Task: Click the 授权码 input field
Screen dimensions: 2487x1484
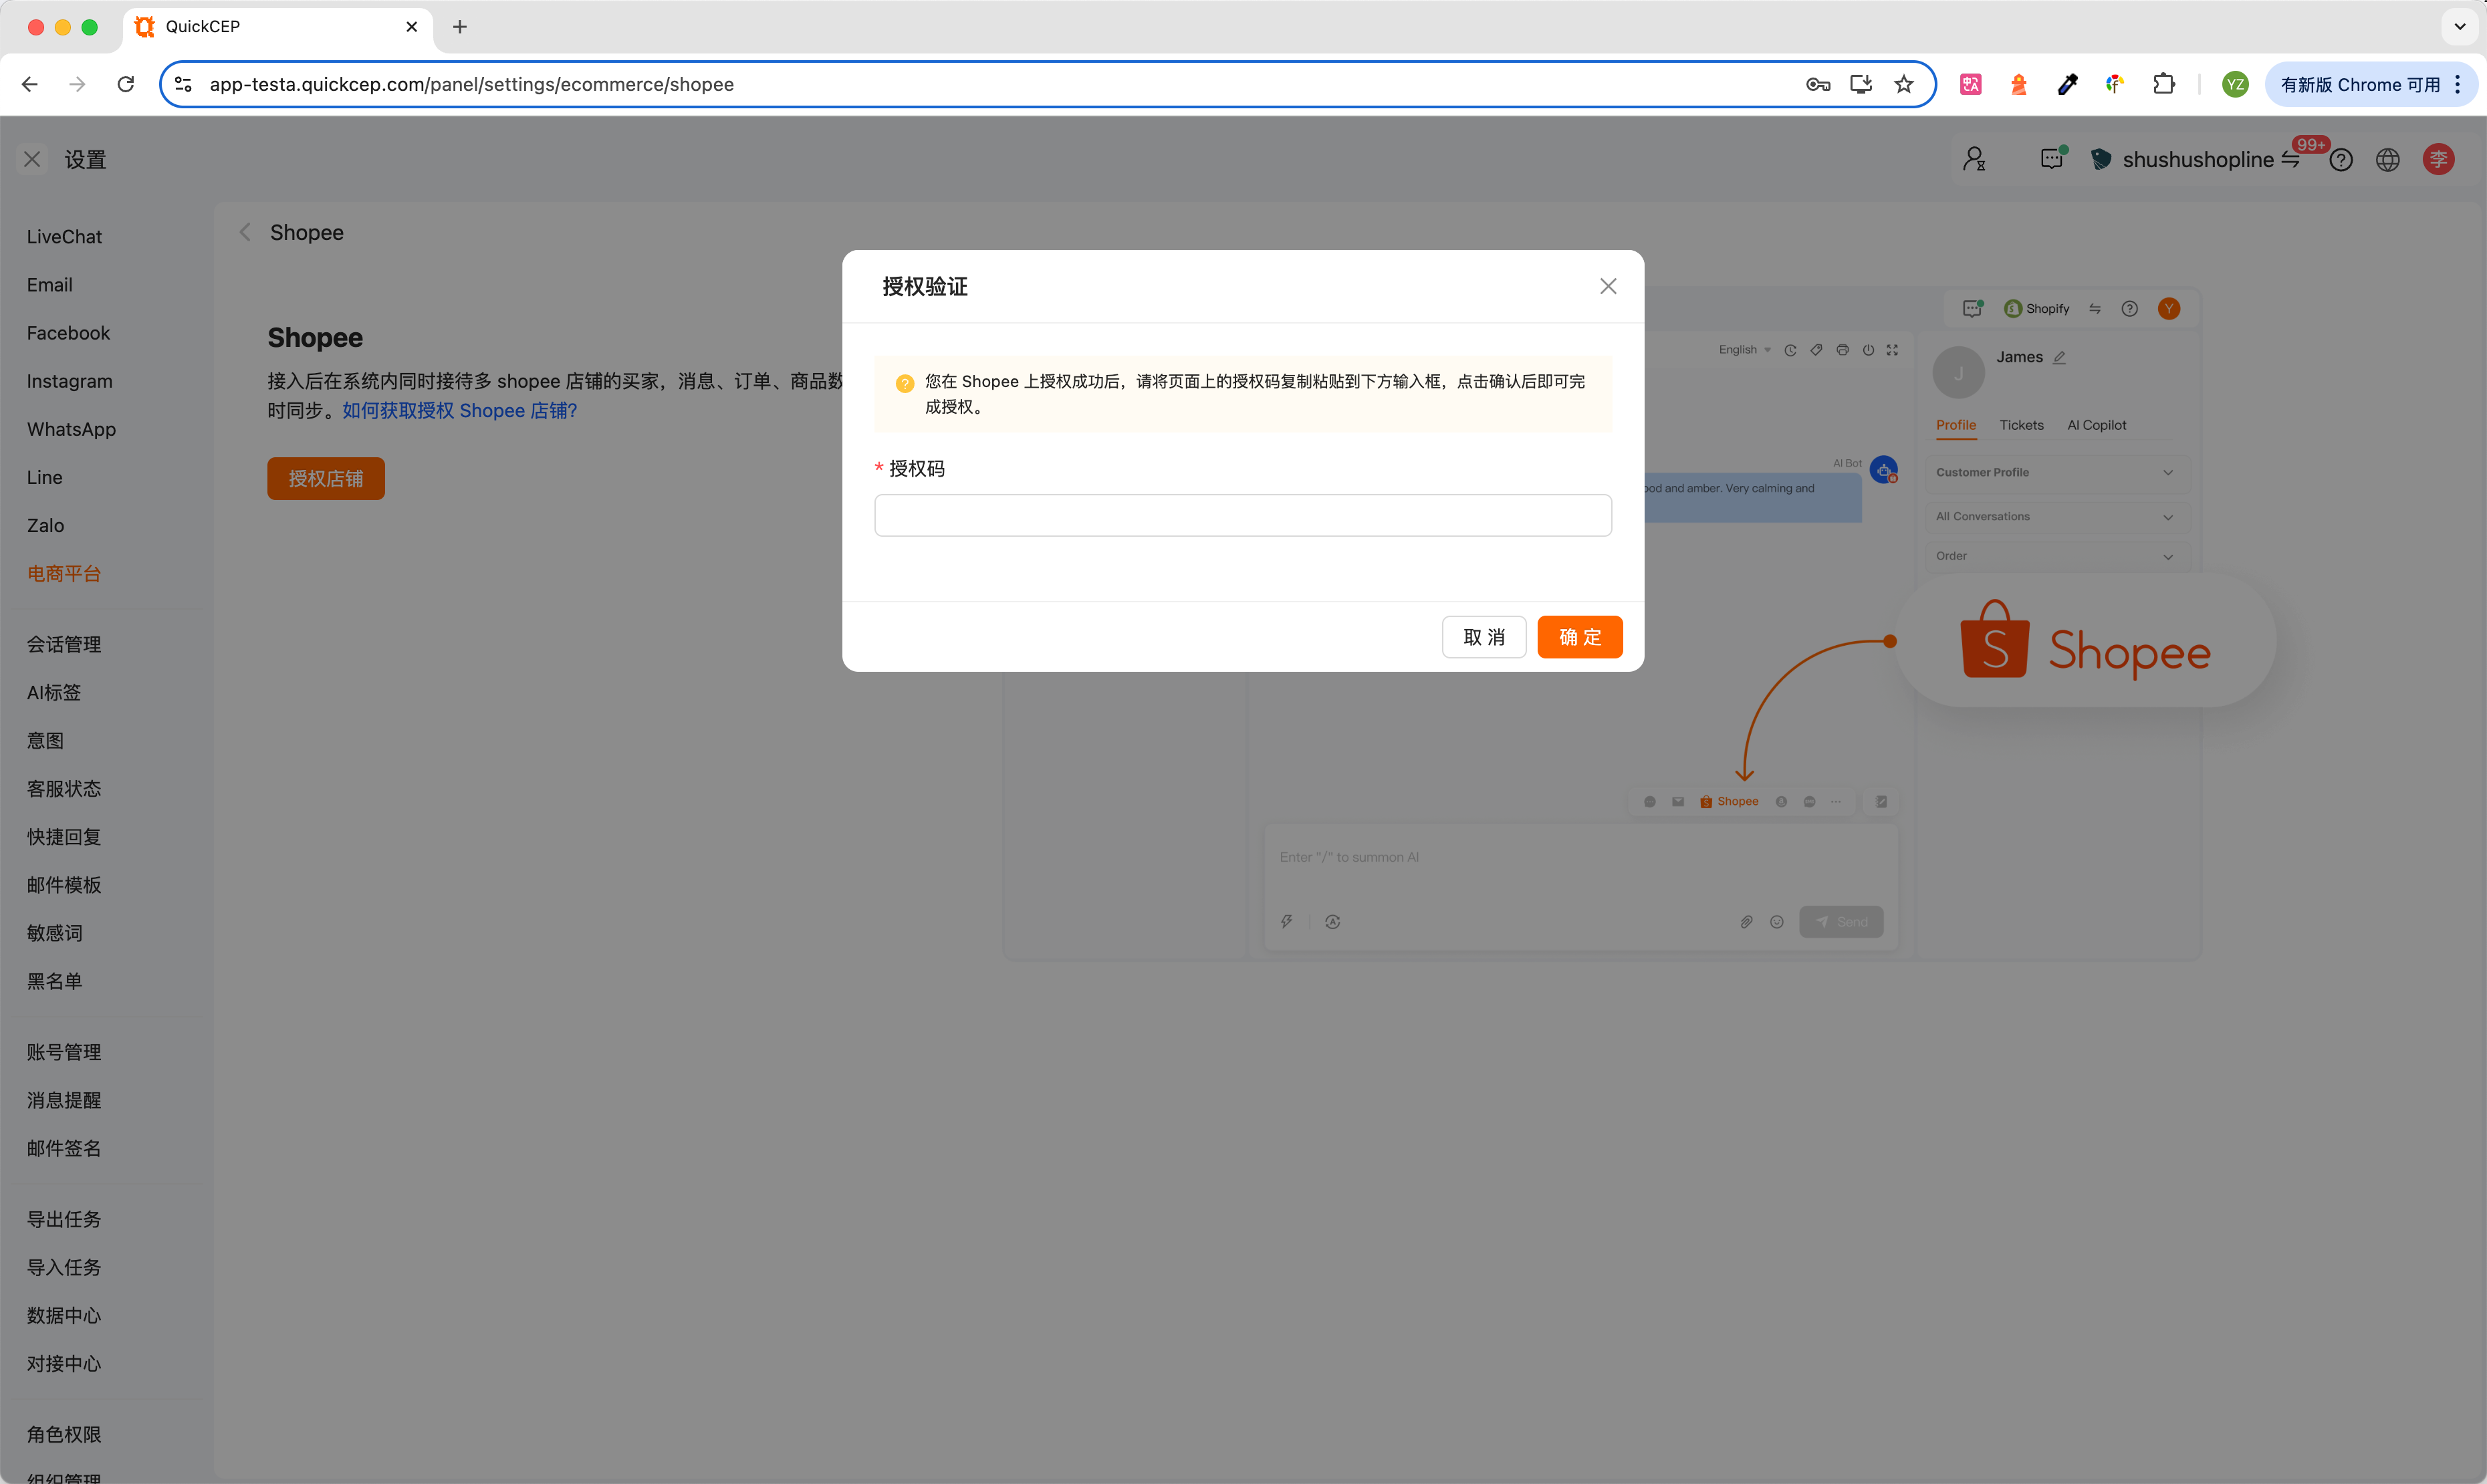Action: pyautogui.click(x=1242, y=515)
